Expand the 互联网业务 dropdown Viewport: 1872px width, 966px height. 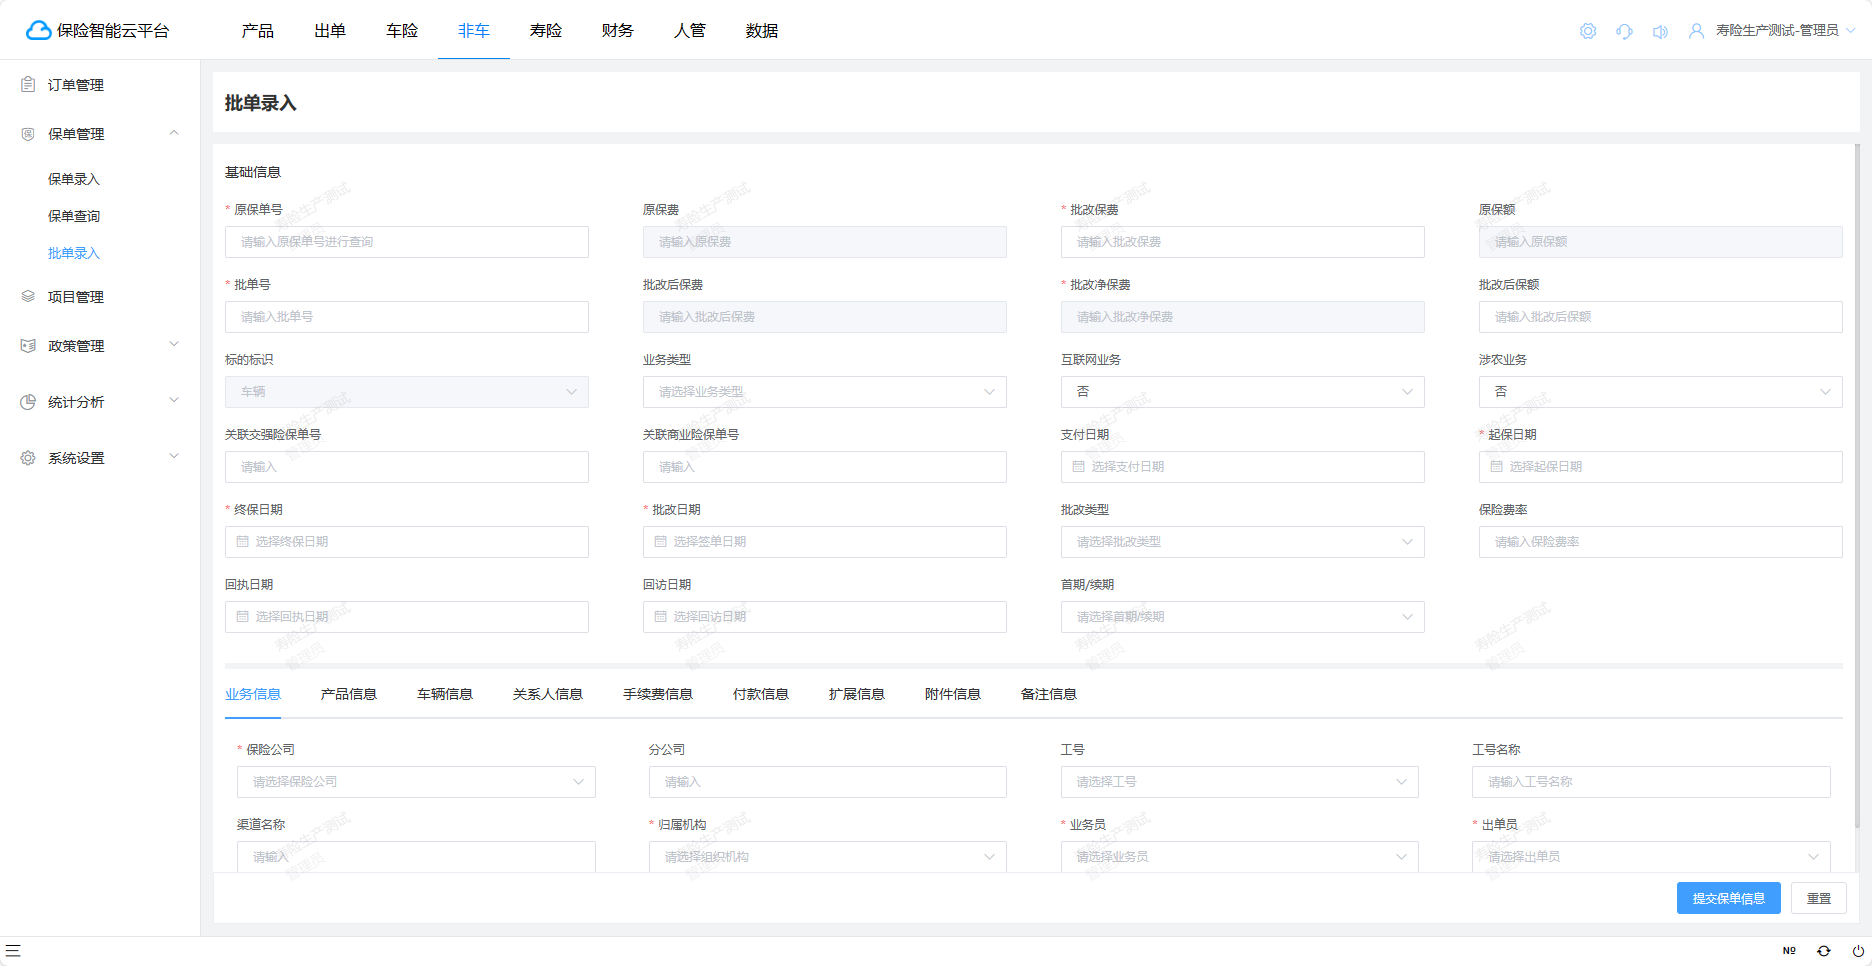coord(1242,392)
